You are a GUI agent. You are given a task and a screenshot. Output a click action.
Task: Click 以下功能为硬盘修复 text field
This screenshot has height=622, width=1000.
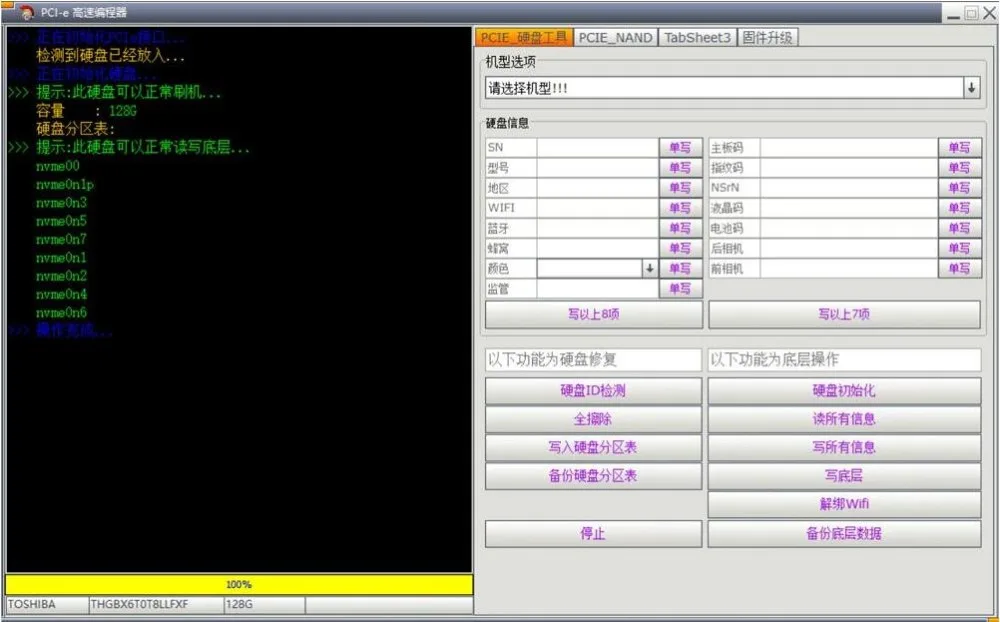[x=593, y=360]
